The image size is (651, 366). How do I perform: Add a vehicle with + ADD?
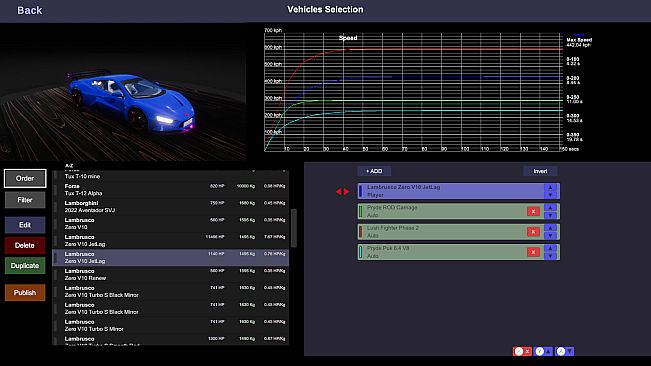pyautogui.click(x=374, y=171)
